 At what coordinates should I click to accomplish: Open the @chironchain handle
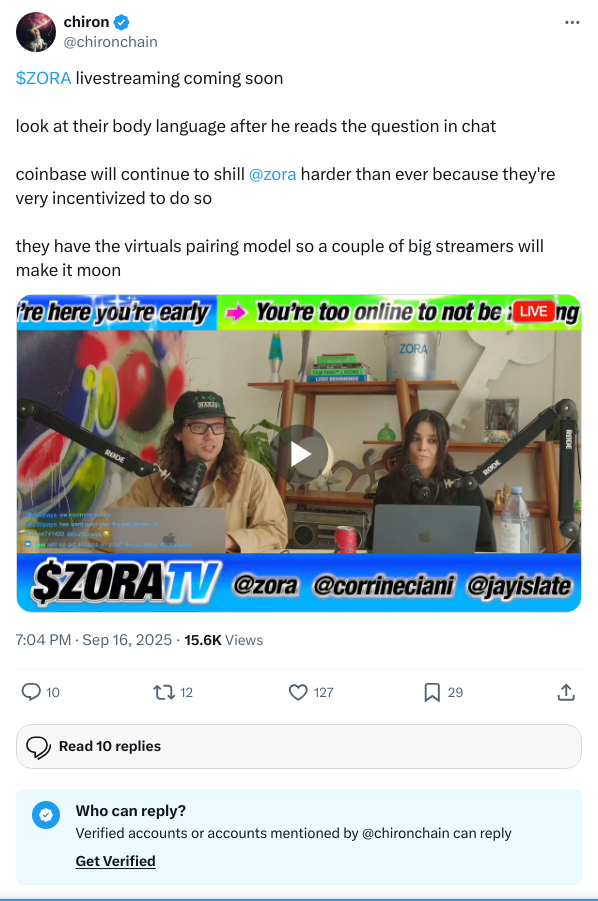[110, 42]
